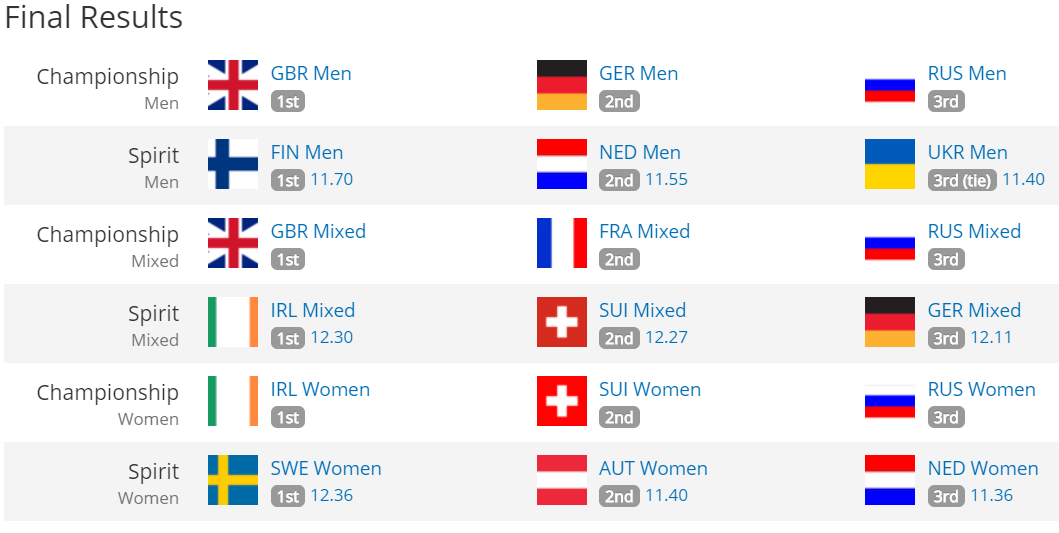The width and height of the screenshot is (1059, 533).
Task: Open the GBR Mixed team link
Action: click(318, 231)
